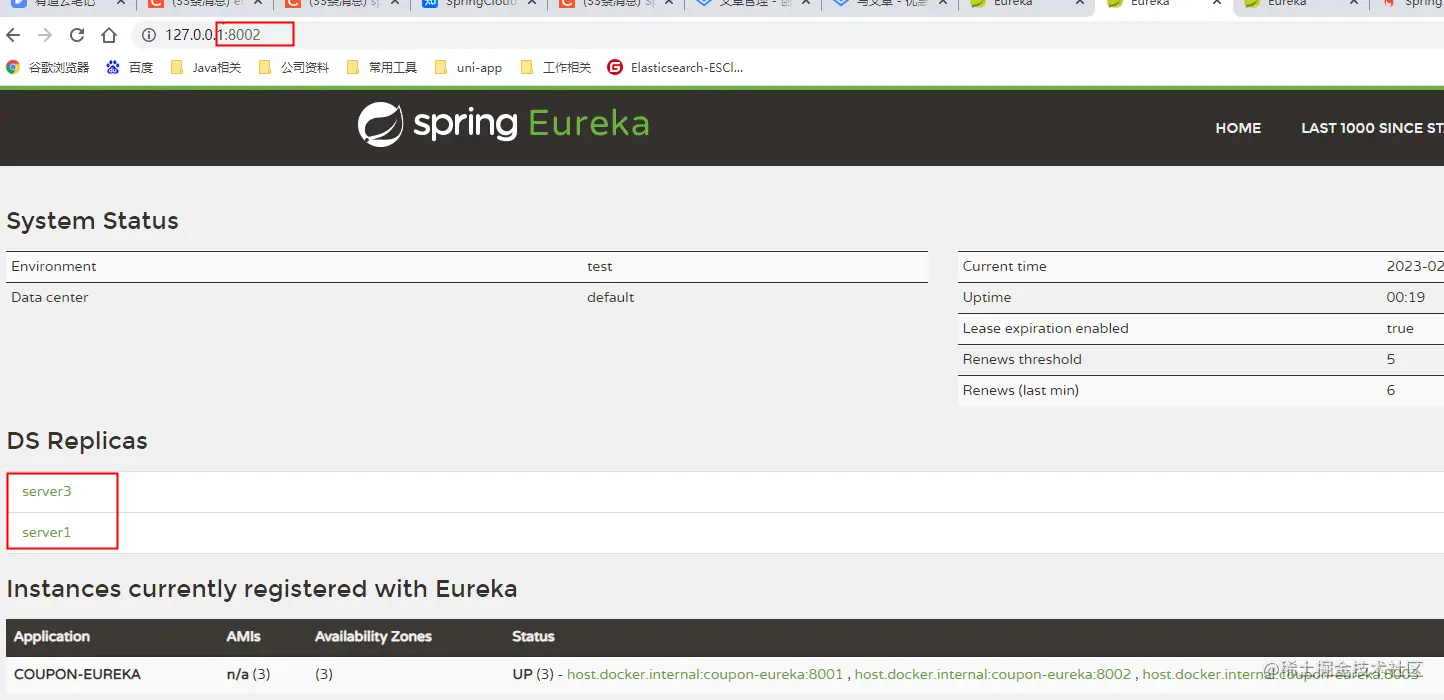Click the Uptime label
The width and height of the screenshot is (1444, 700).
coord(987,297)
